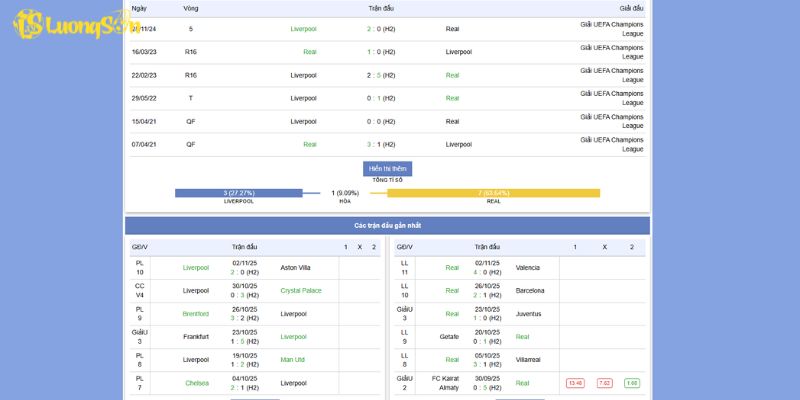800x400 pixels.
Task: Select the 'Các trận đấu gần nhất' header
Action: pyautogui.click(x=387, y=226)
